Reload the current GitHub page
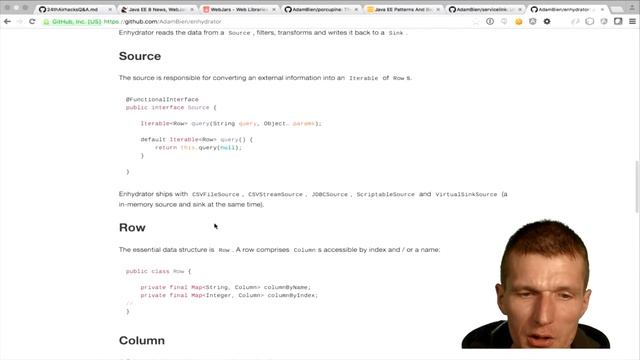640x360 pixels. click(32, 21)
